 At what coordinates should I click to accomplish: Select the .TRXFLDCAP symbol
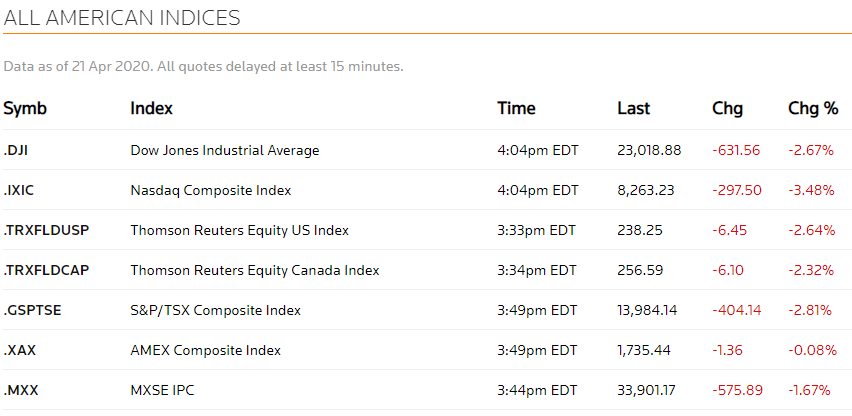tap(46, 270)
